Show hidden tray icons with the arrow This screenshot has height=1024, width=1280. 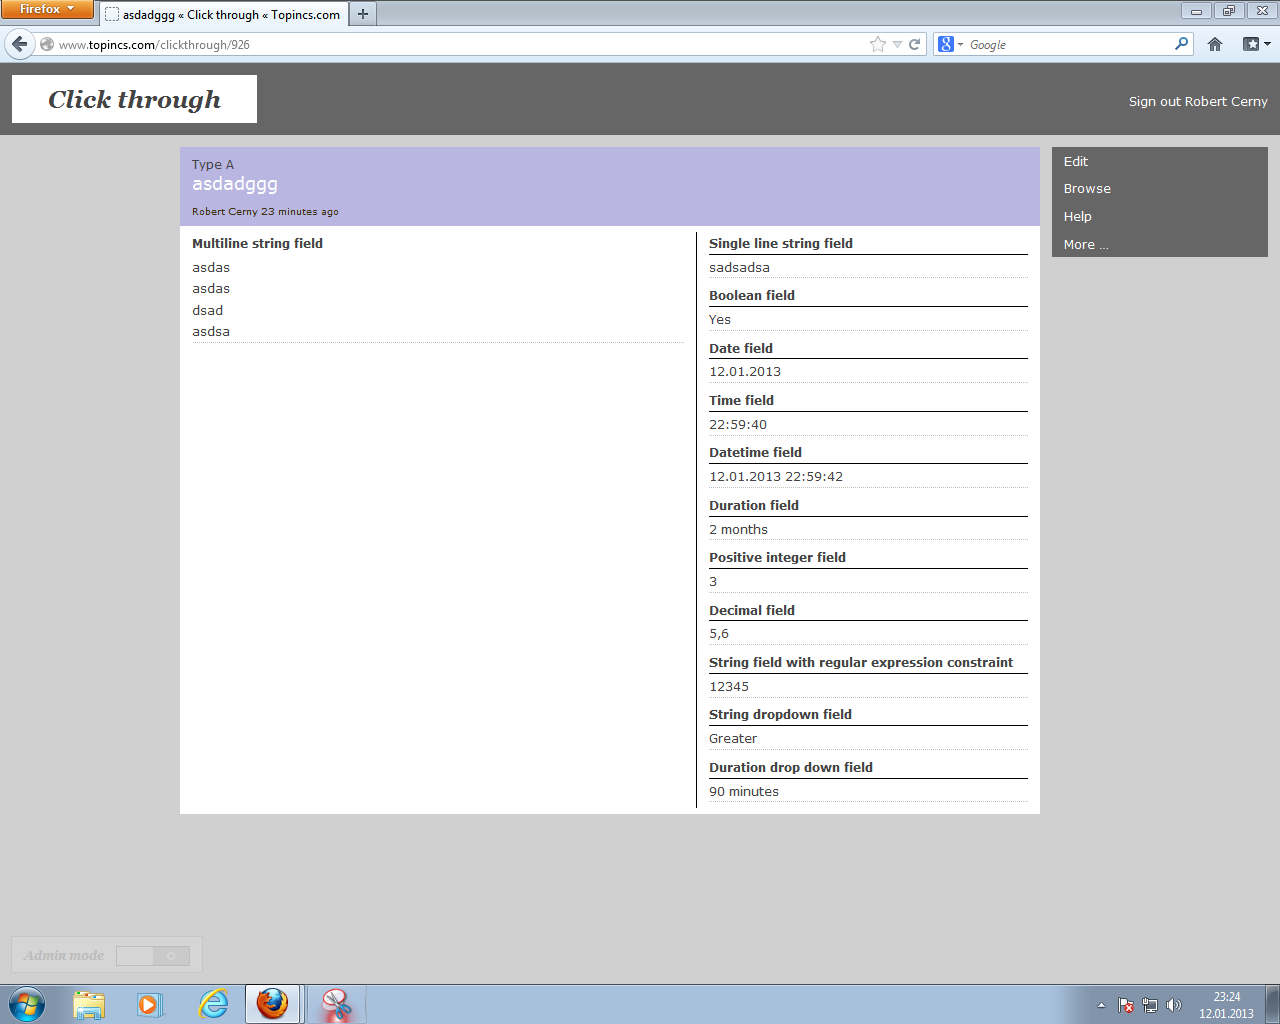pyautogui.click(x=1101, y=1005)
